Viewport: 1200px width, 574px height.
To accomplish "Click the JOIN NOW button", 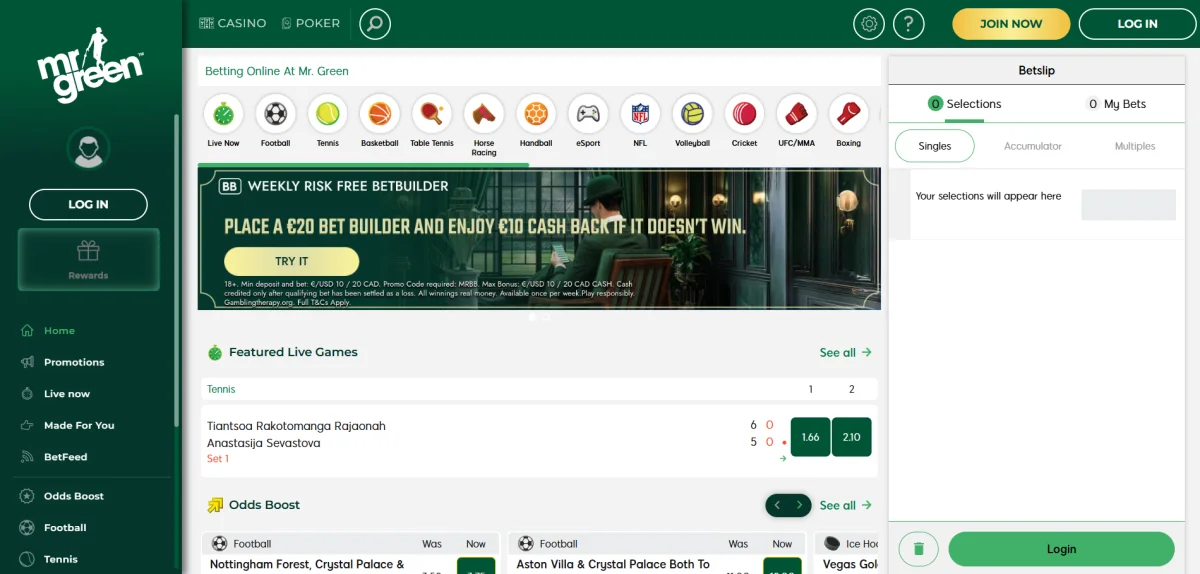I will (1011, 24).
